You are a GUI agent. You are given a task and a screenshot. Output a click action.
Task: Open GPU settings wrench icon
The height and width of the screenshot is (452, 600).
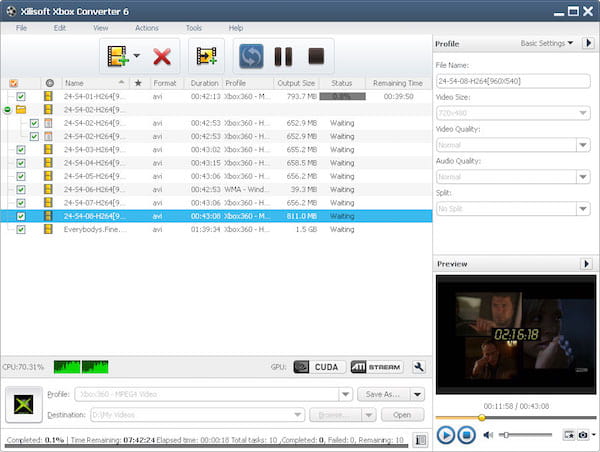[419, 367]
